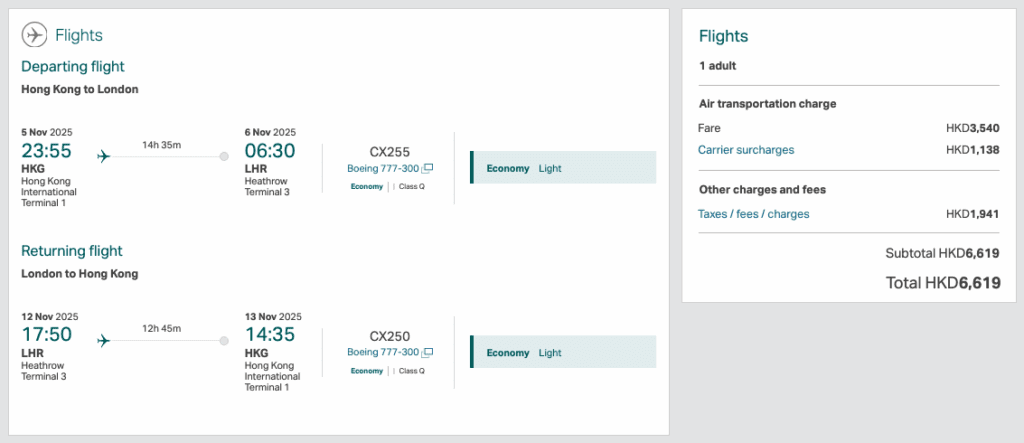Click the plane icon on London–Hong Kong route line
The image size is (1024, 443).
point(103,340)
